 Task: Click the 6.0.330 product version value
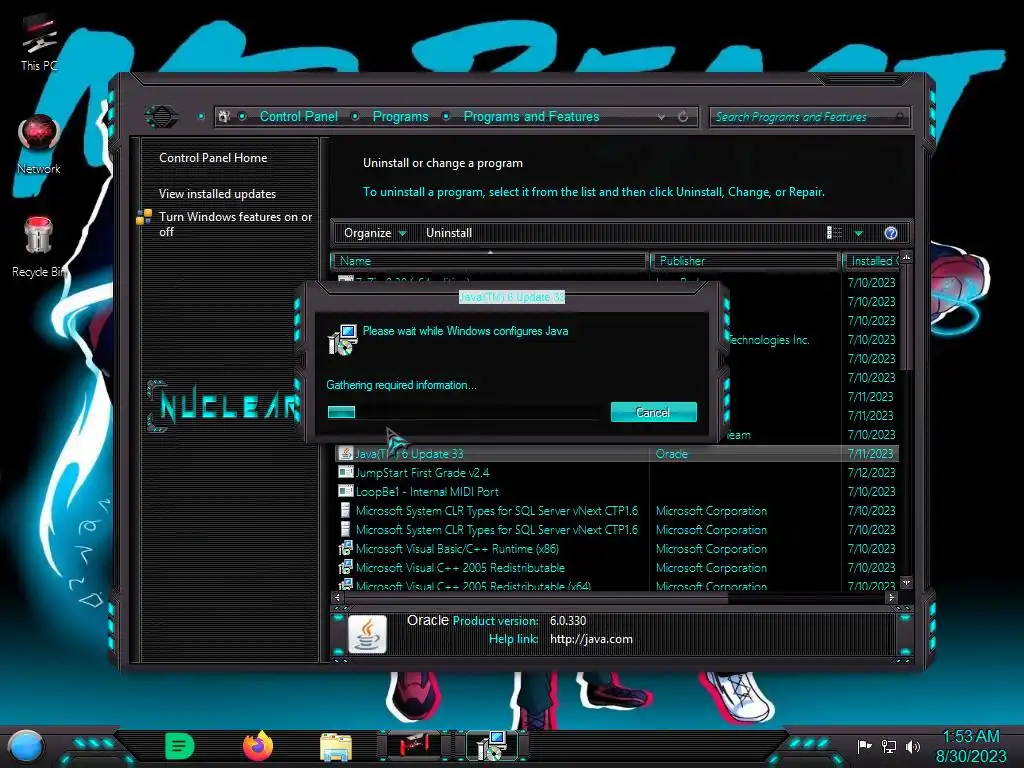point(568,620)
